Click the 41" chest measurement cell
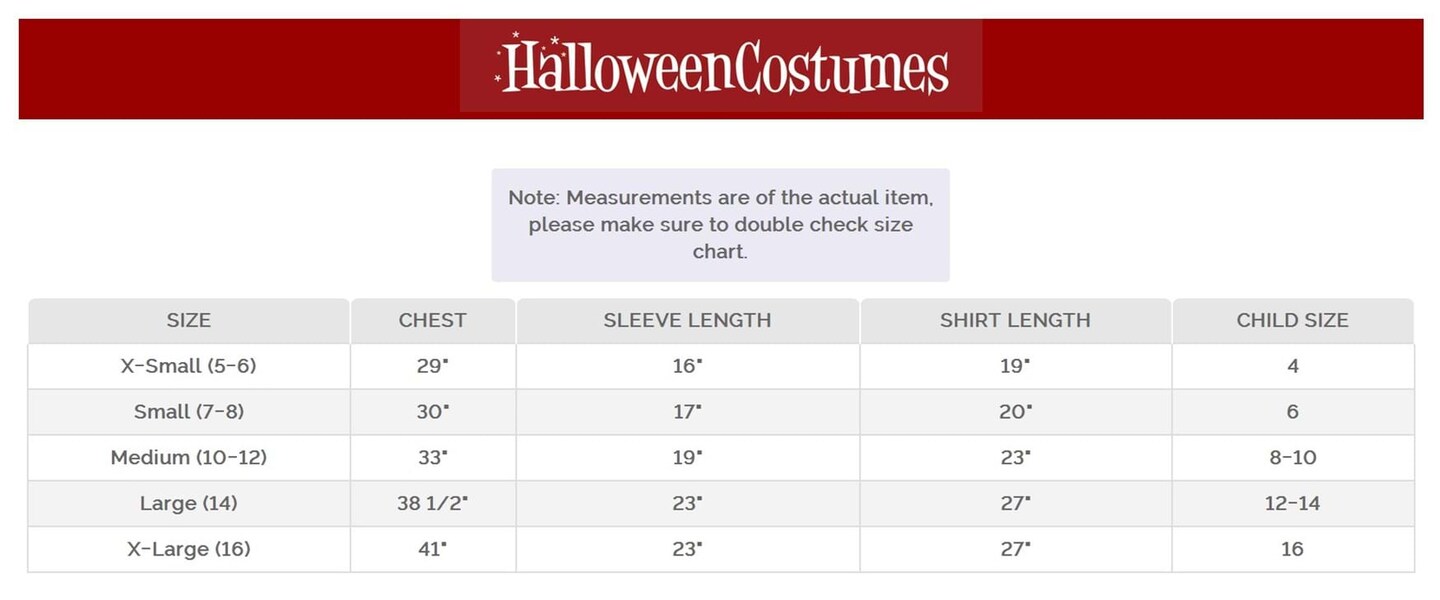 coord(432,549)
